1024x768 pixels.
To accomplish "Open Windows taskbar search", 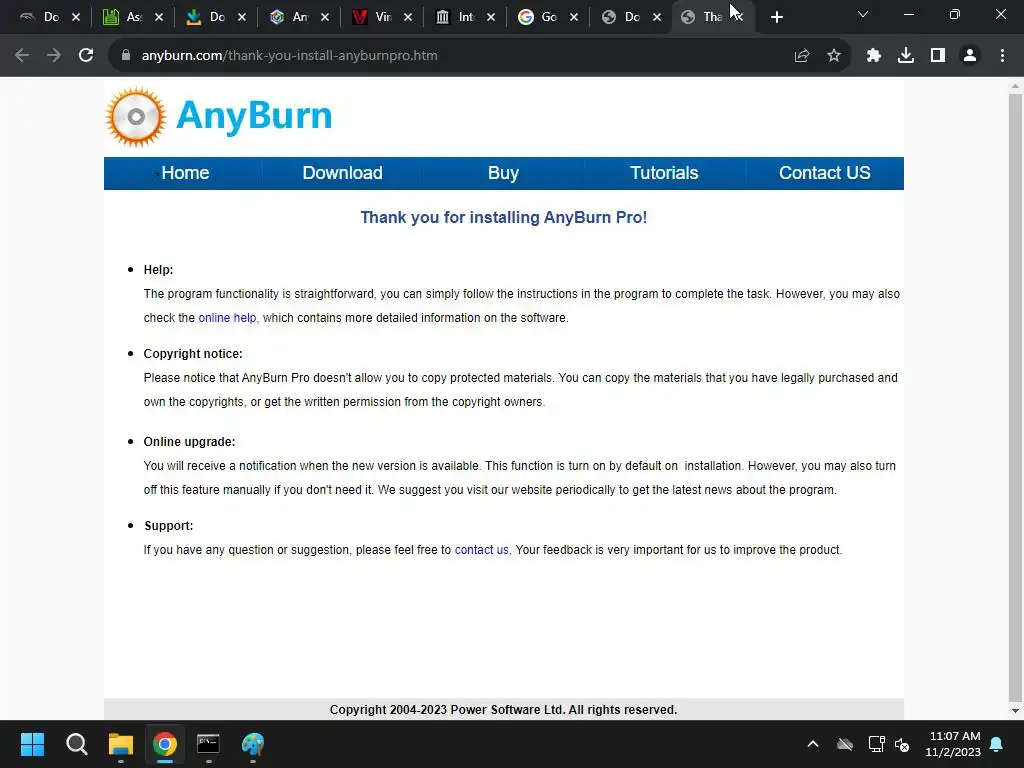I will point(76,744).
